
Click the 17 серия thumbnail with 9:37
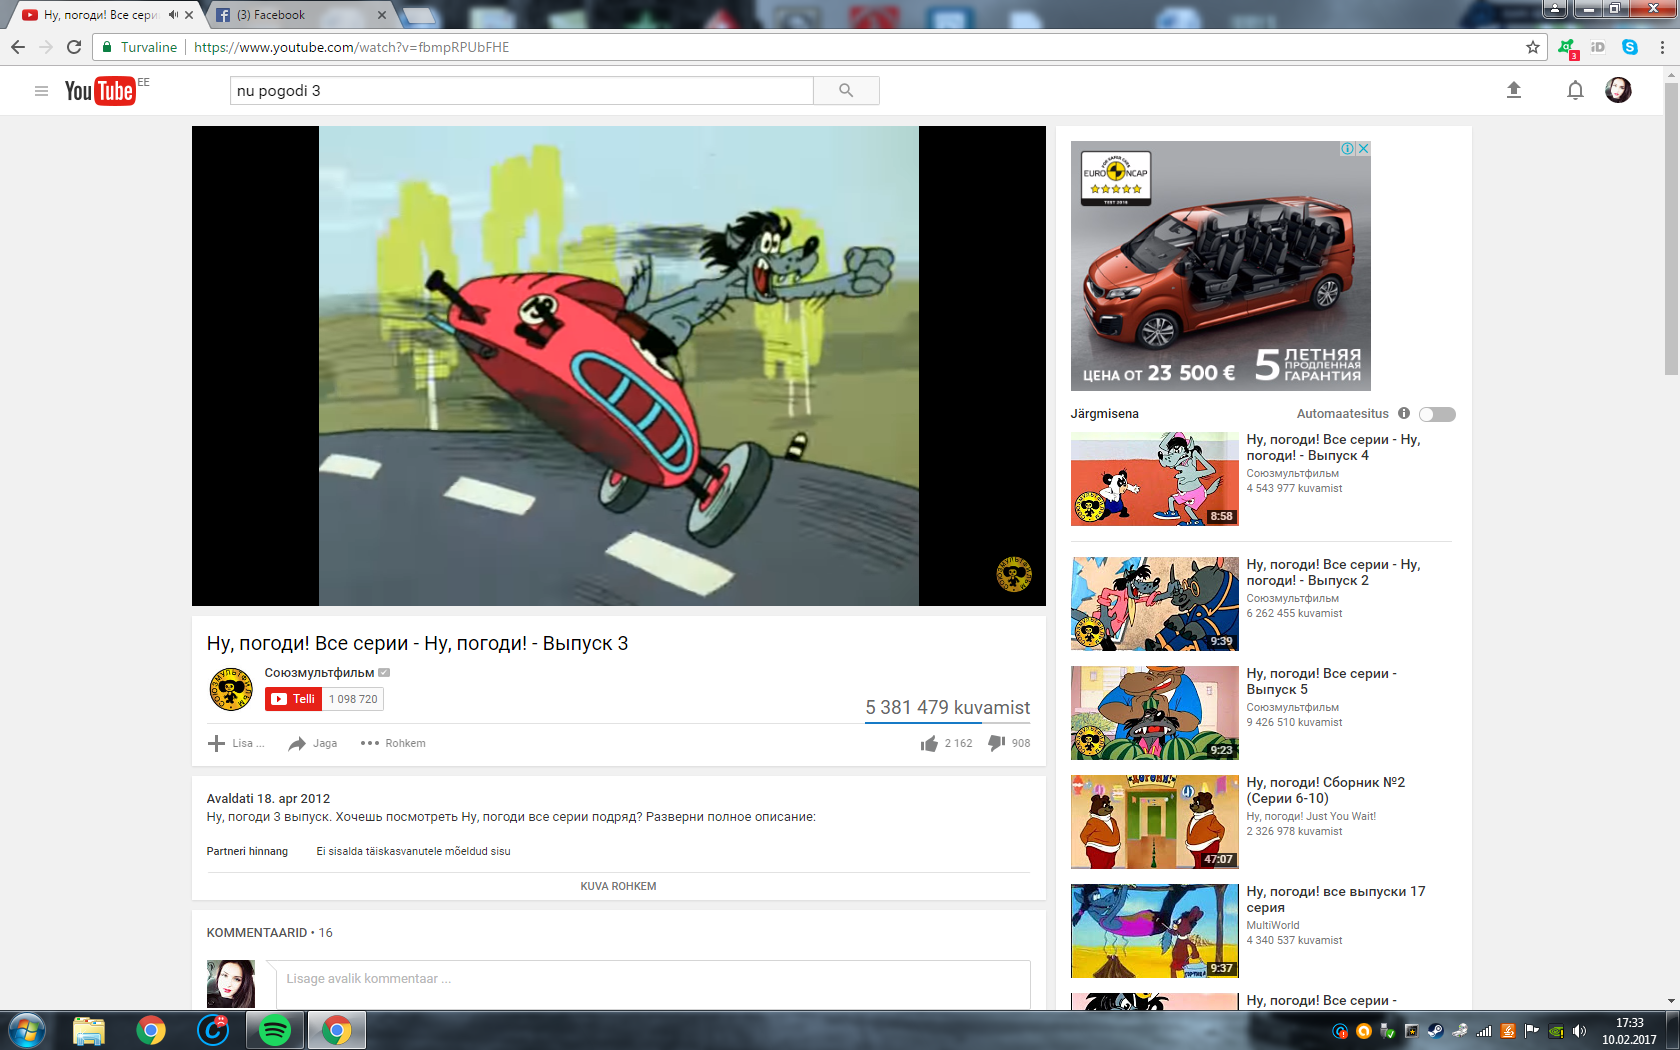(1155, 931)
